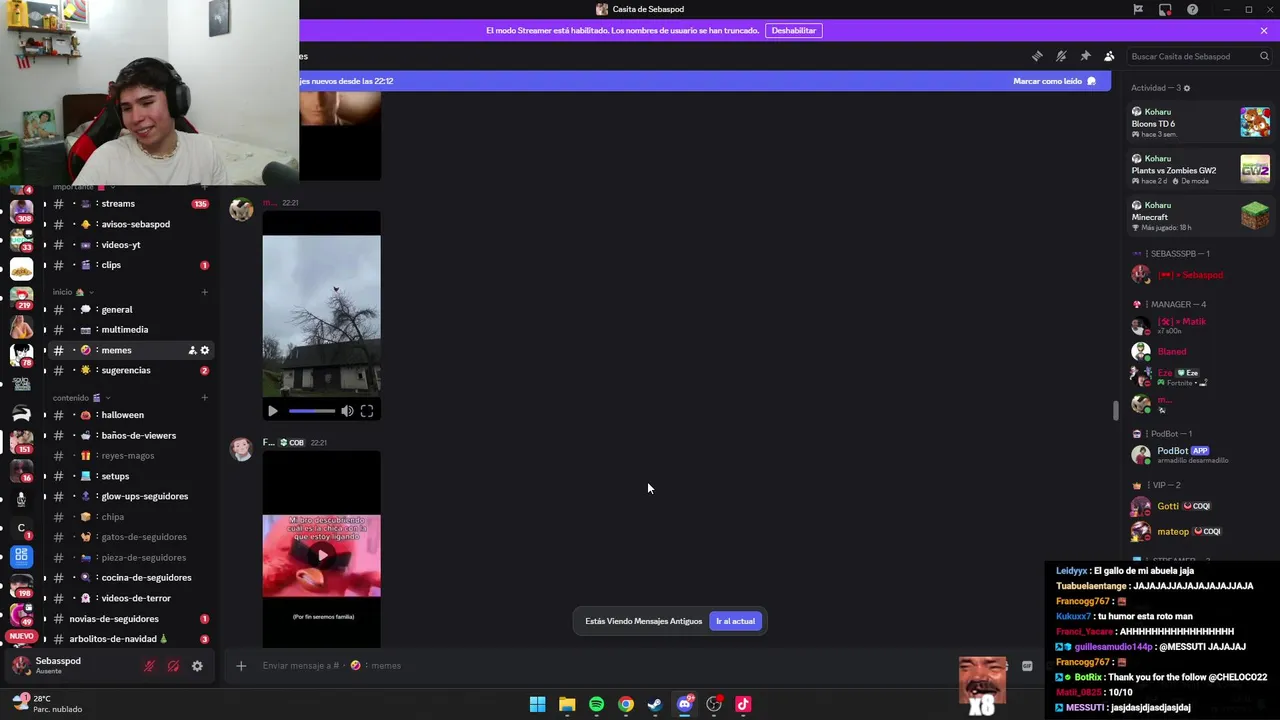Open Koharu Plants vs Zombies GW2 activity
This screenshot has height=720, width=1280.
click(1200, 170)
